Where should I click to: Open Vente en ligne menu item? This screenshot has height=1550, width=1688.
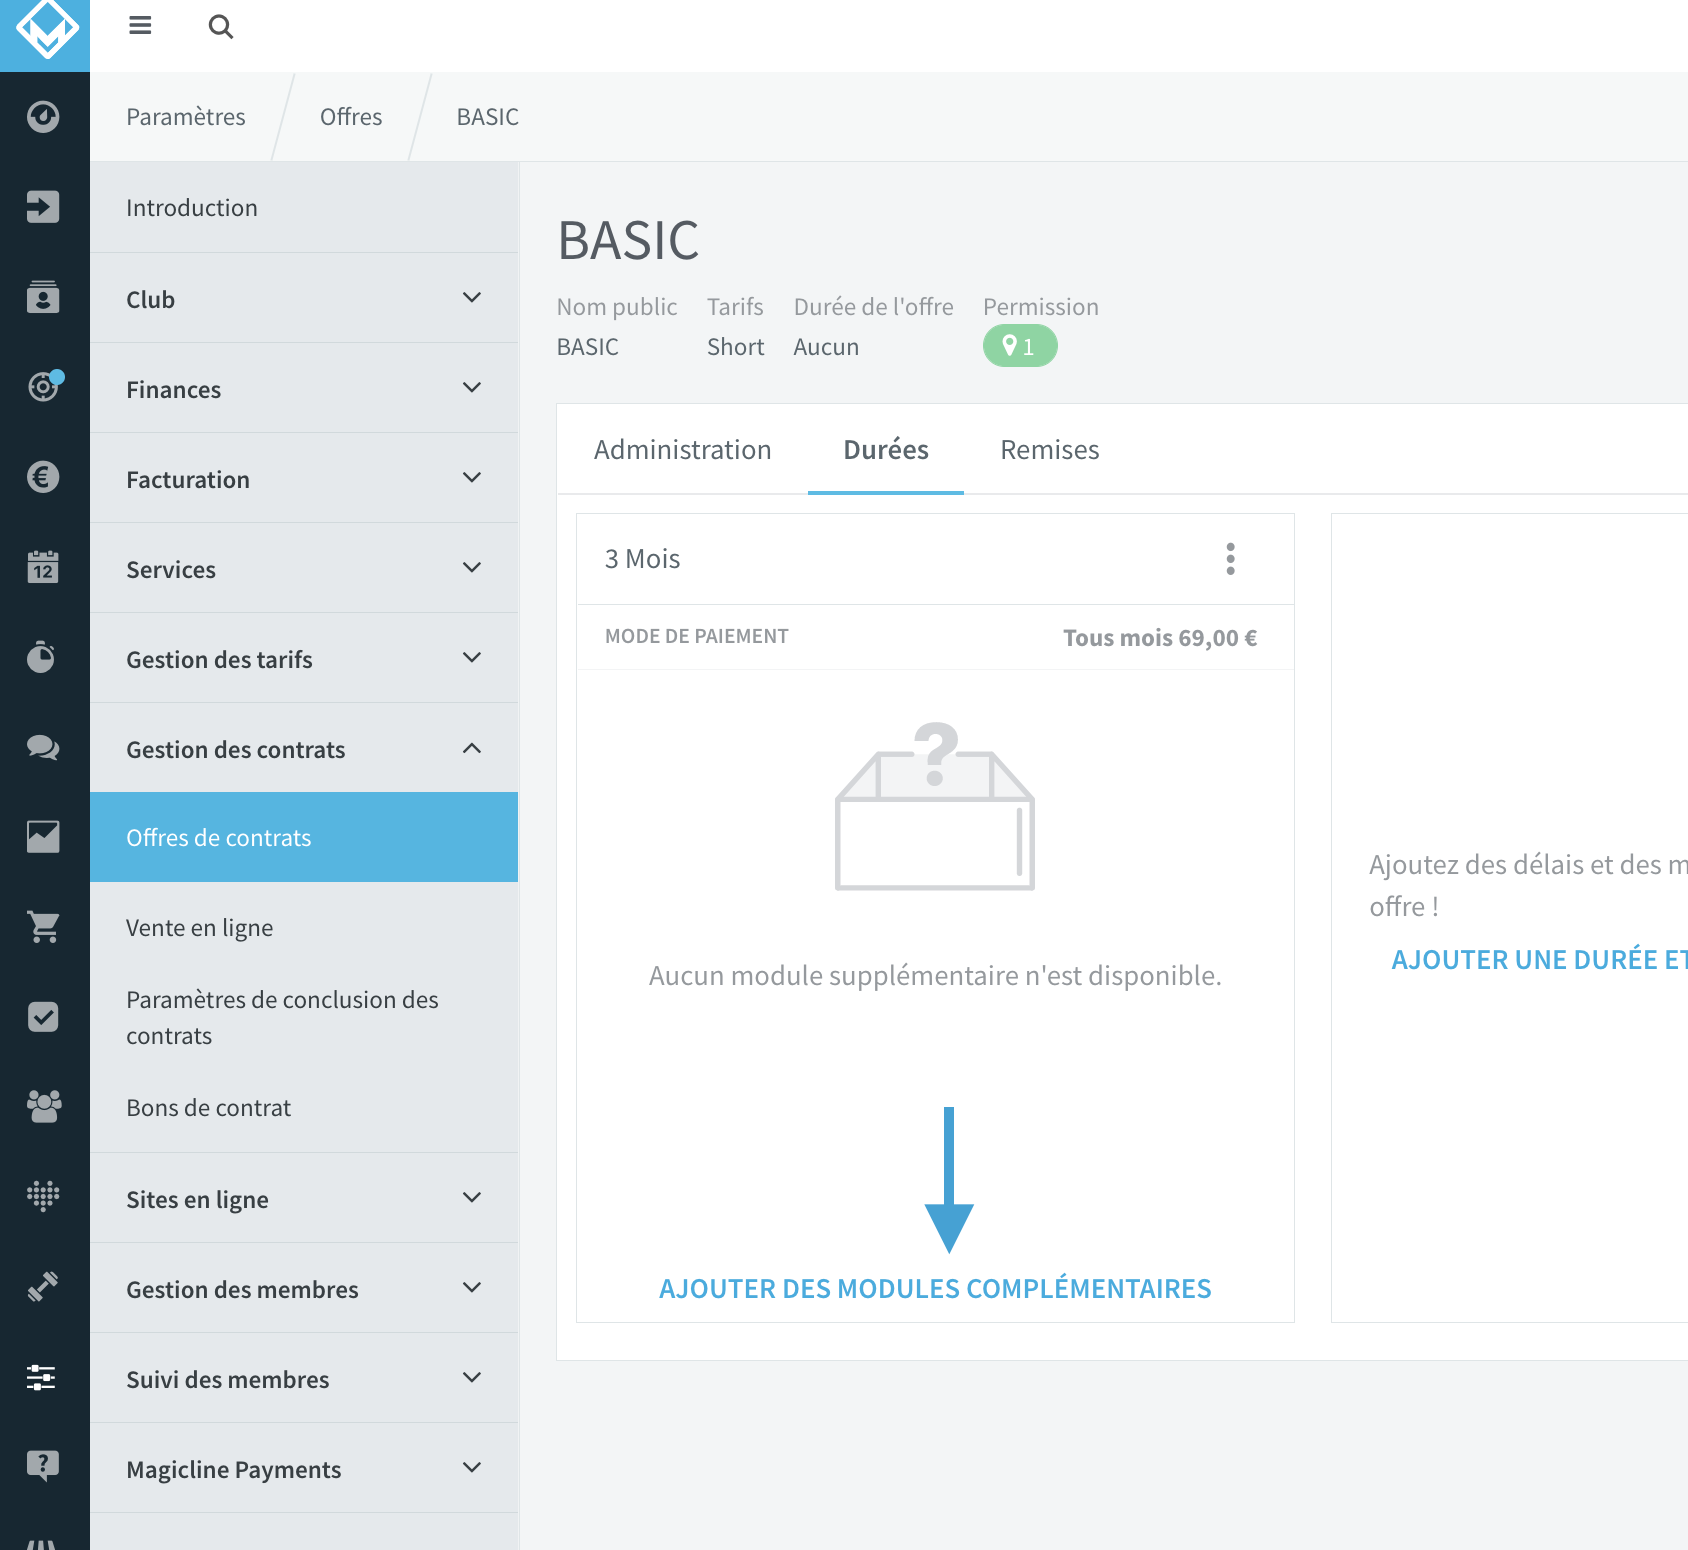pyautogui.click(x=304, y=927)
